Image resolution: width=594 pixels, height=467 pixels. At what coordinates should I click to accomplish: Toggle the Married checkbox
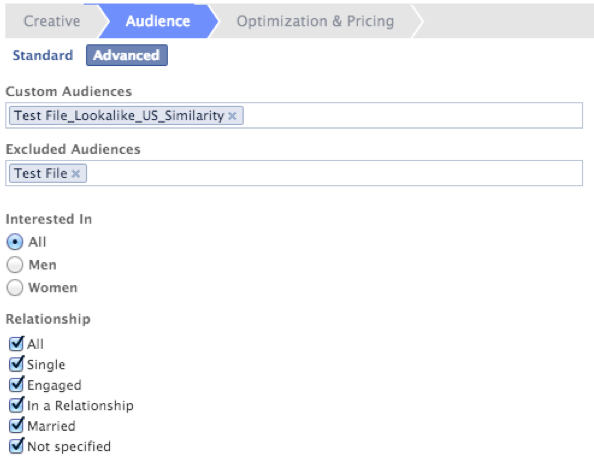pyautogui.click(x=16, y=425)
